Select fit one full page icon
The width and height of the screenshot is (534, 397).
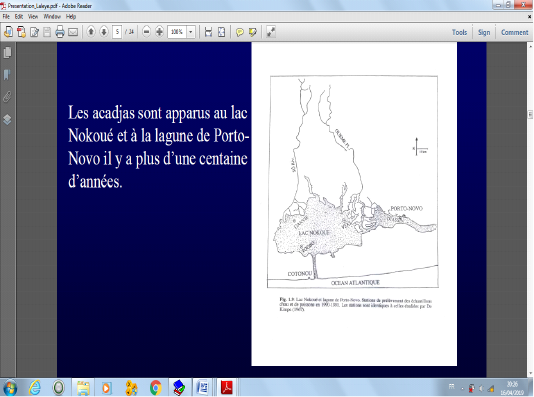pyautogui.click(x=221, y=32)
